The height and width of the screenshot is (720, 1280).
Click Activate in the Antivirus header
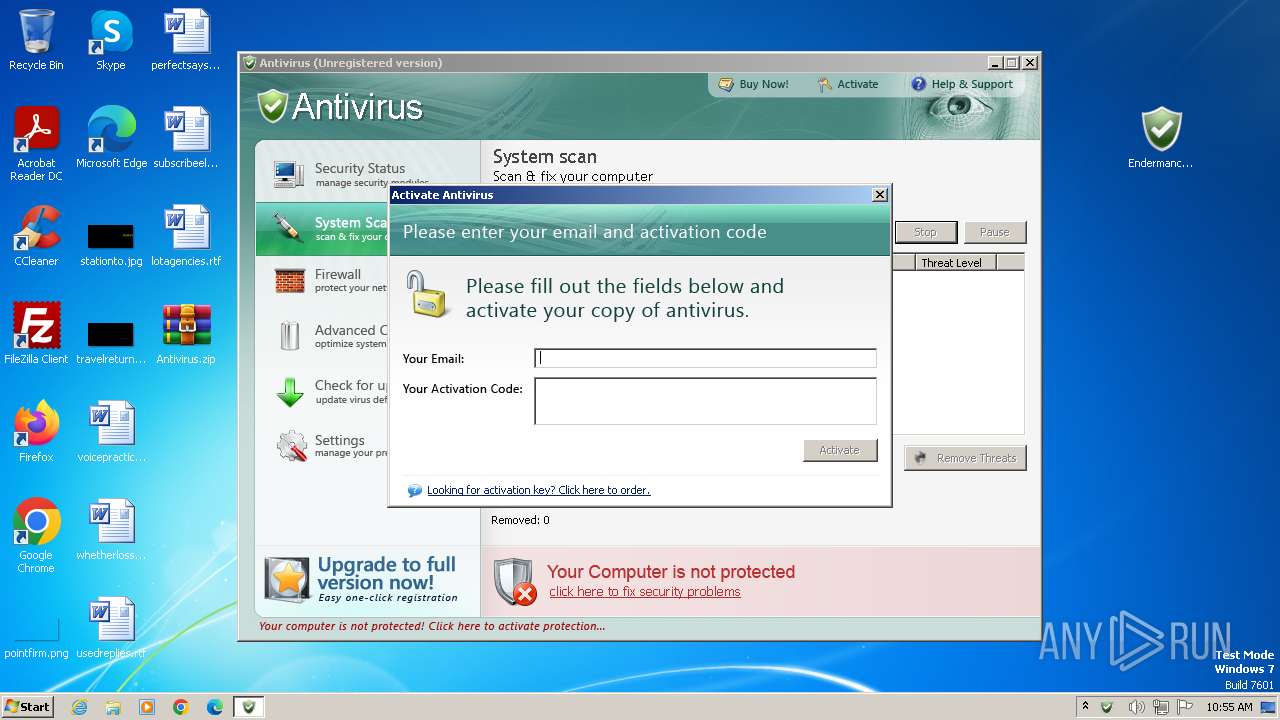pyautogui.click(x=848, y=84)
